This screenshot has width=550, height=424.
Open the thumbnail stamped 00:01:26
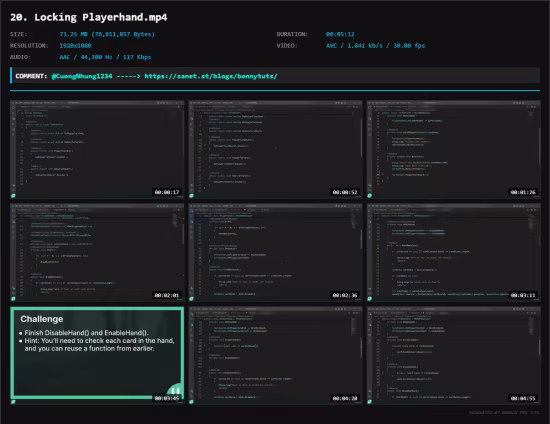454,149
